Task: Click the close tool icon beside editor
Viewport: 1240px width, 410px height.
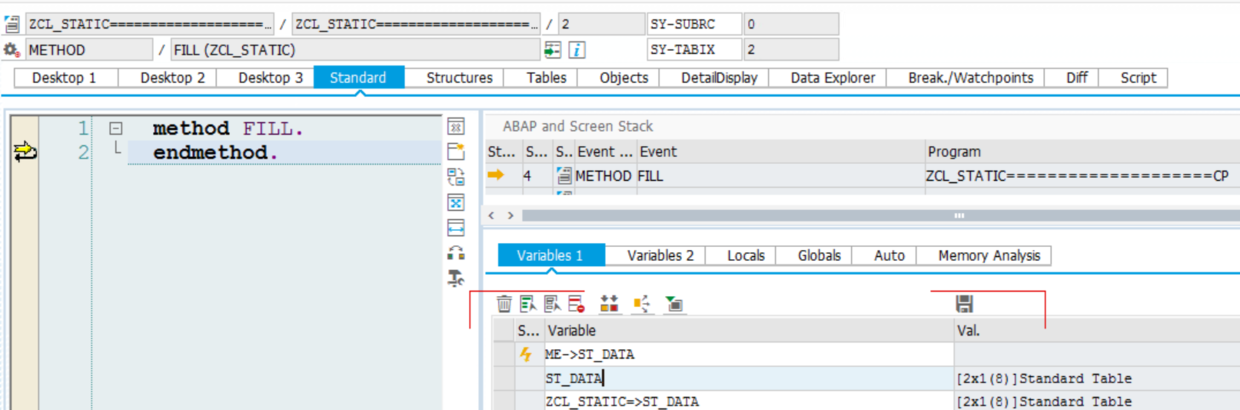Action: (x=456, y=127)
